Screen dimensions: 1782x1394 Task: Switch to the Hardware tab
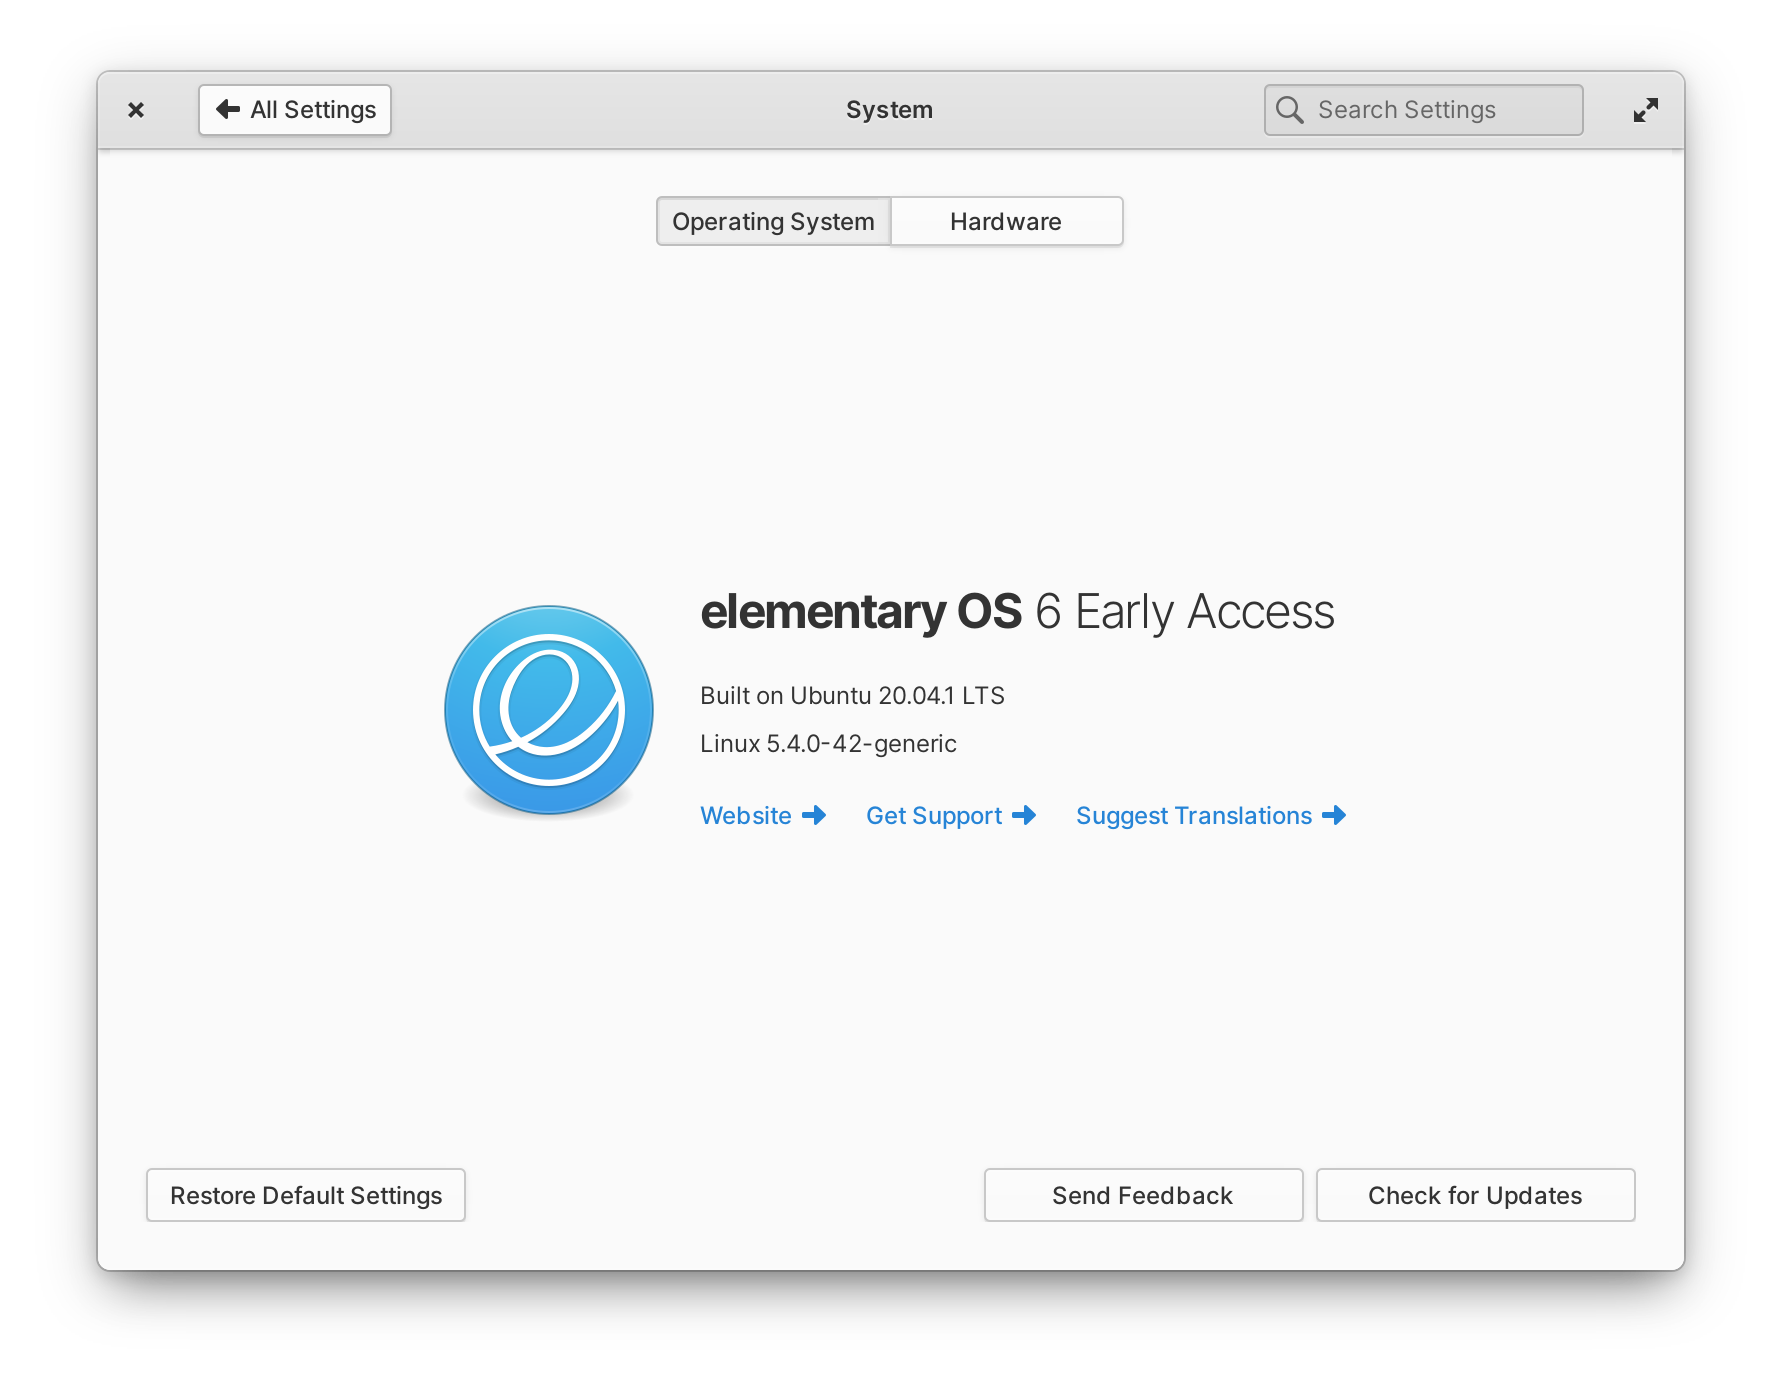pos(1006,221)
